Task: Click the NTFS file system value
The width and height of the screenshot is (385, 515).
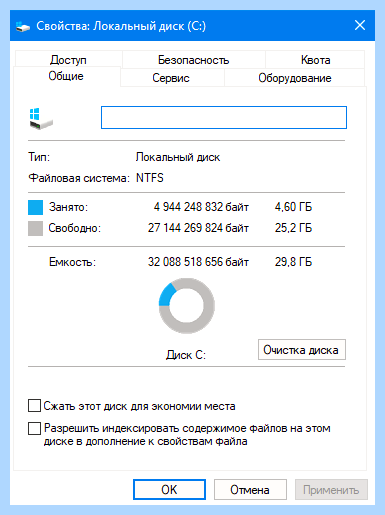Action: (150, 178)
